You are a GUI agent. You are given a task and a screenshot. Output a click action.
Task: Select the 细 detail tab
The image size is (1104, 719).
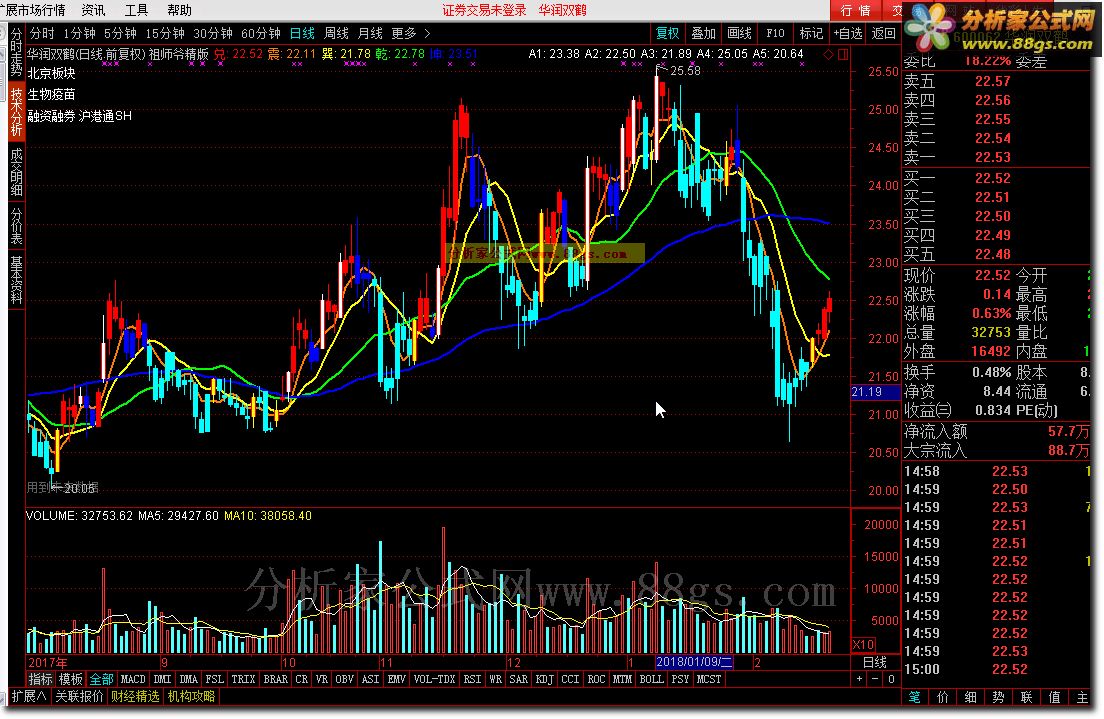pos(970,697)
